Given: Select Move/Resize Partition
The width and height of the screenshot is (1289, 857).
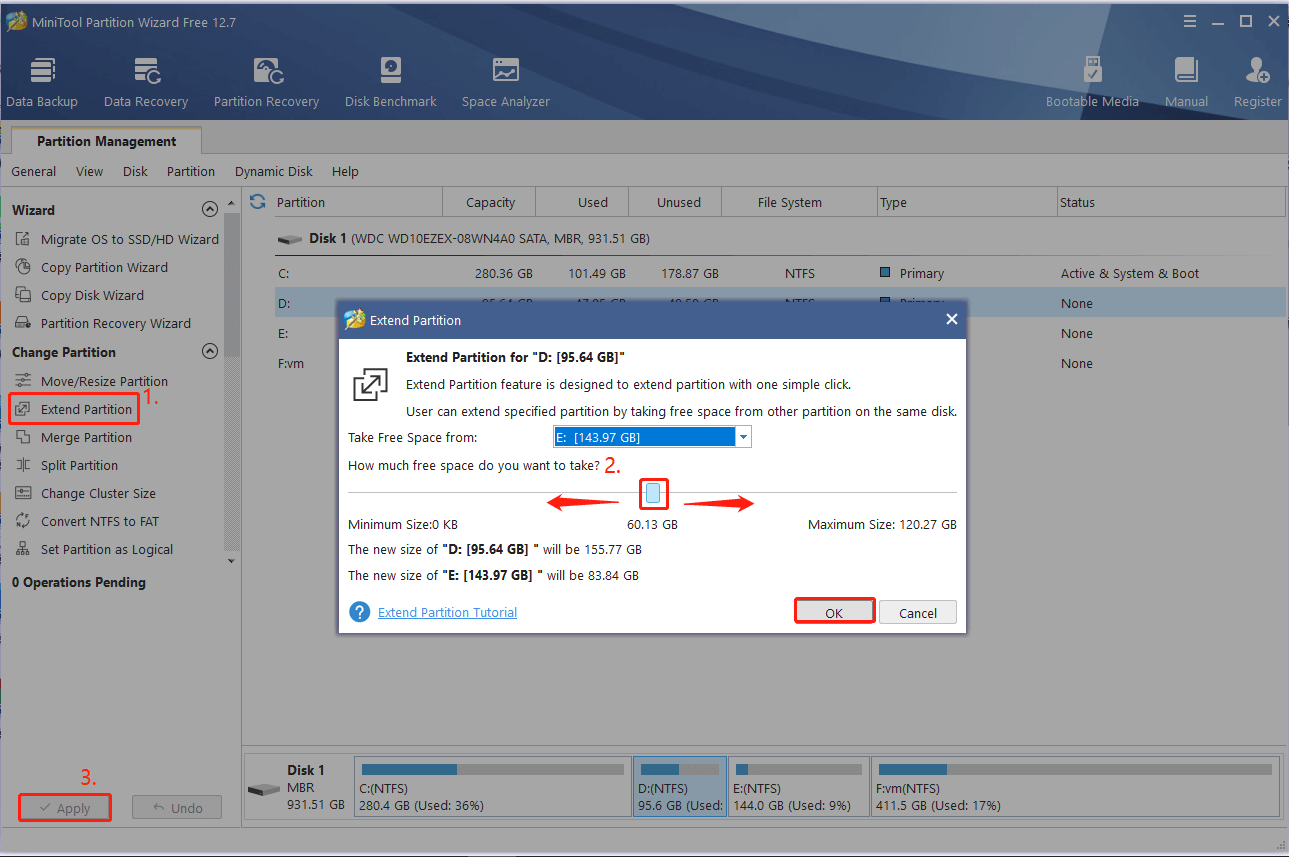Looking at the screenshot, I should (x=92, y=381).
